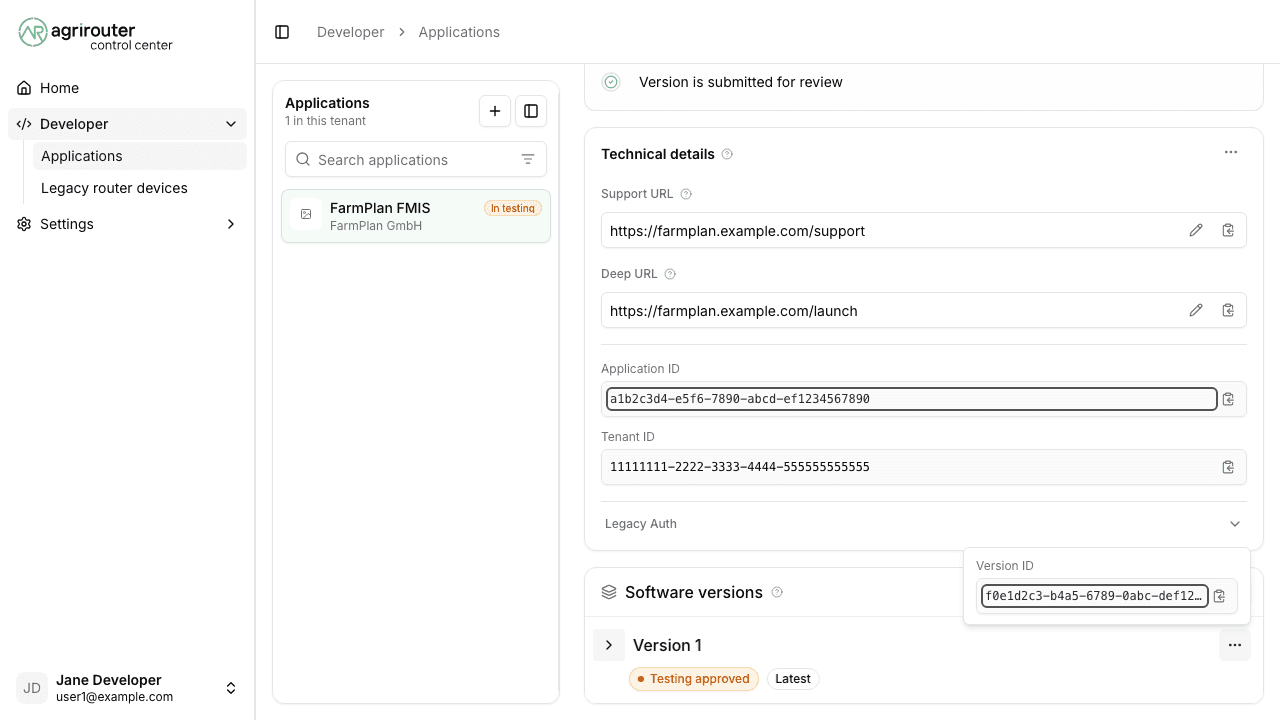The height and width of the screenshot is (720, 1280).
Task: Click the Tenant ID value
Action: (x=740, y=467)
